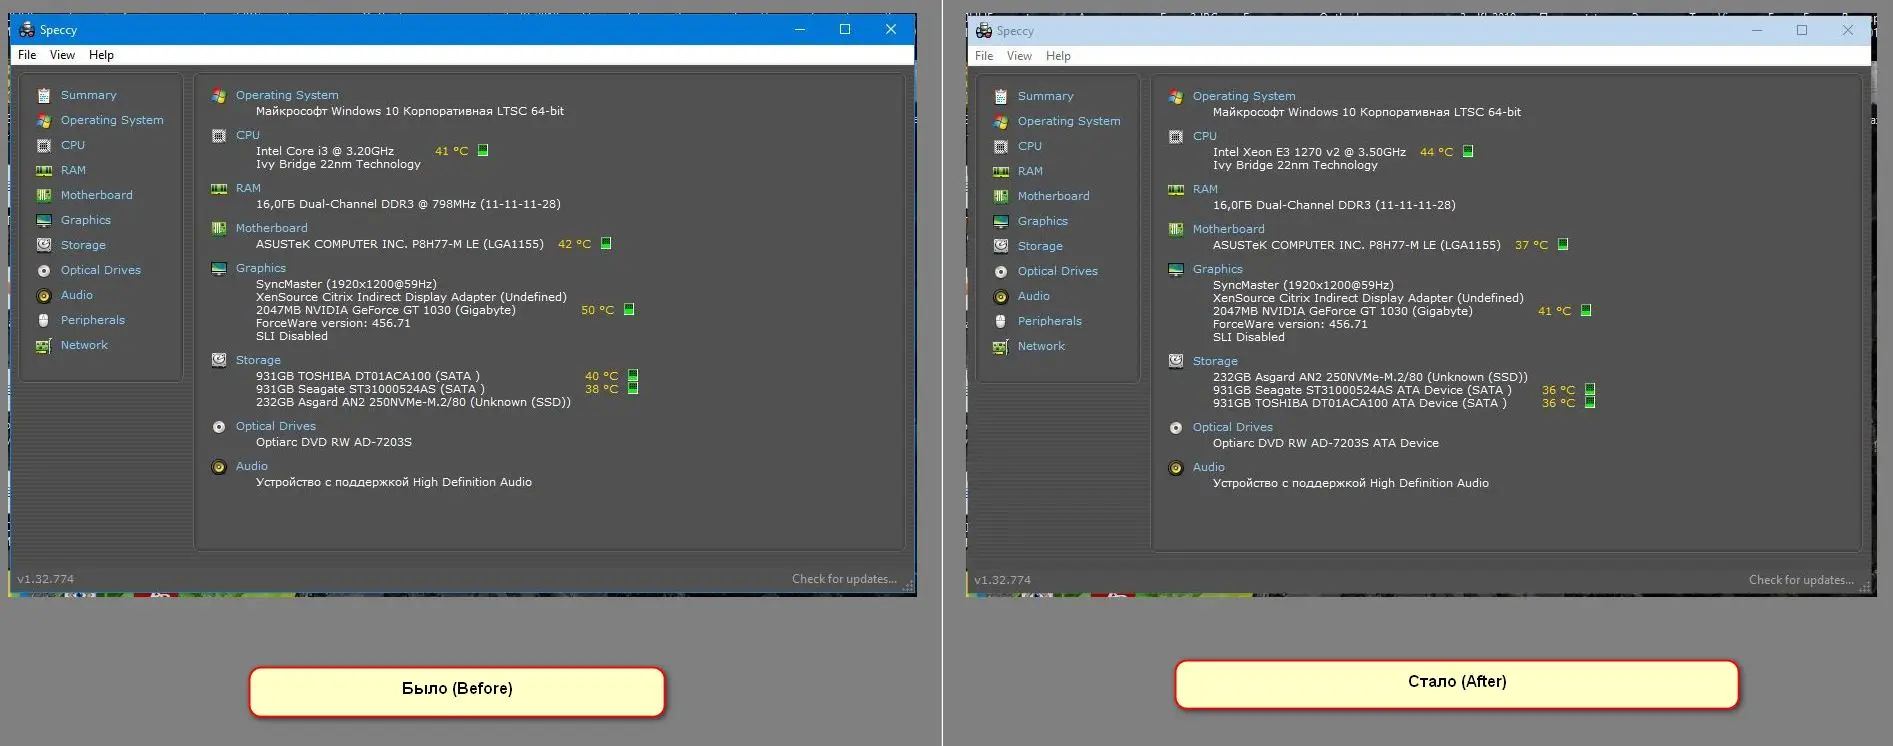Click RAM heading icon in Core i3 main panel
The width and height of the screenshot is (1893, 746).
(219, 189)
